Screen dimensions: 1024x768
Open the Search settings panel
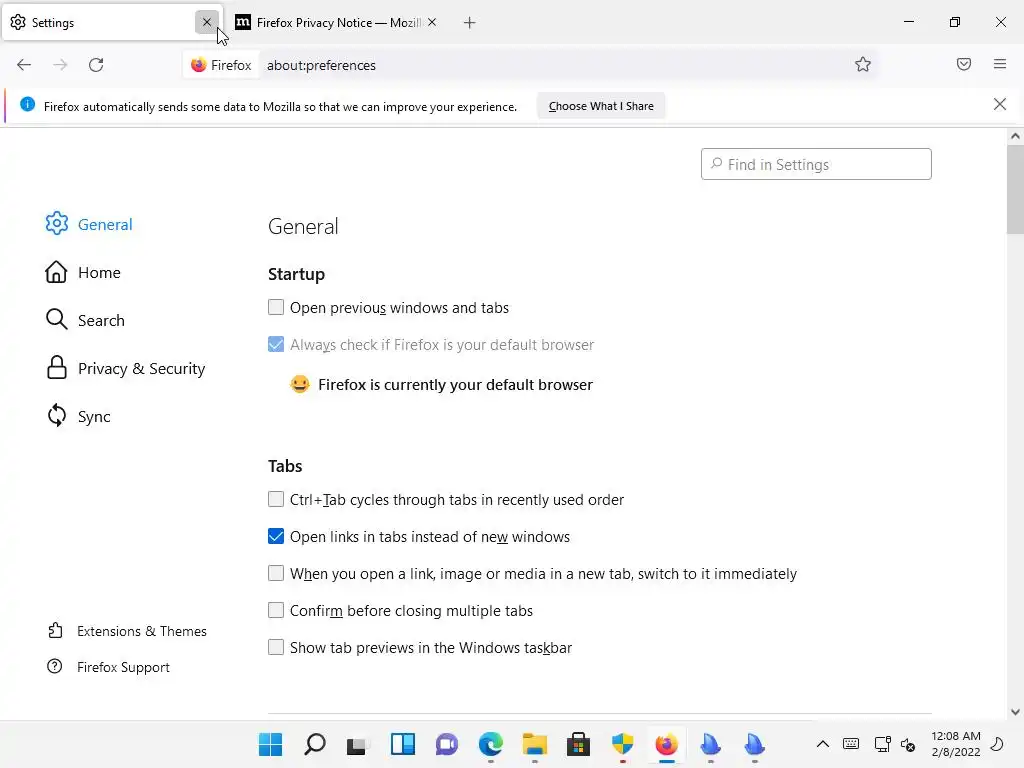85,320
